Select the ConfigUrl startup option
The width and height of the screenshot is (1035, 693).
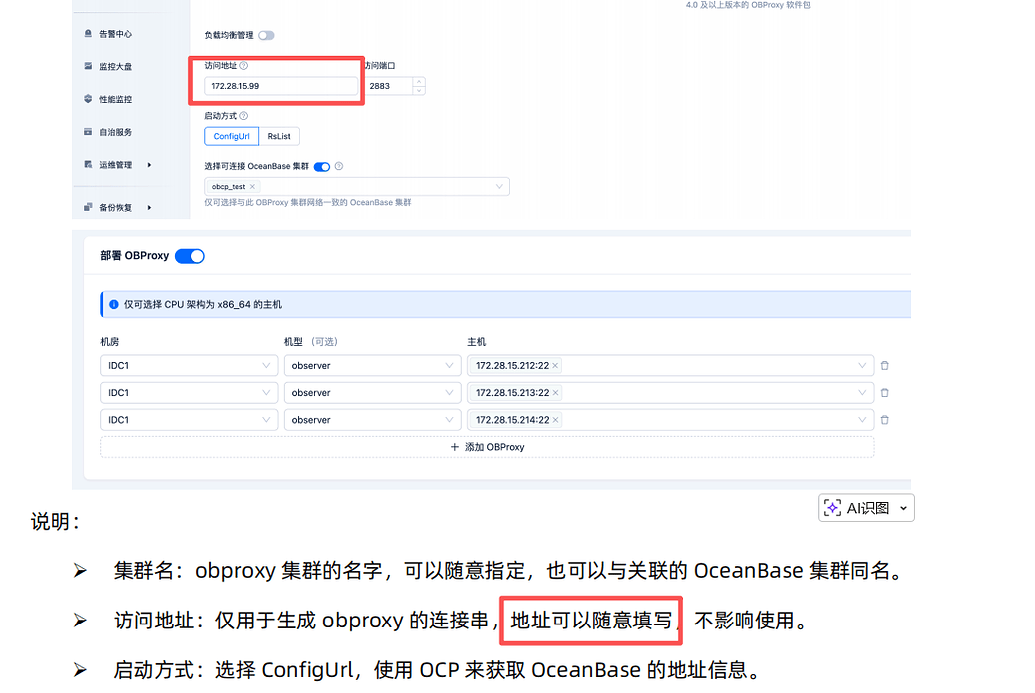[231, 136]
